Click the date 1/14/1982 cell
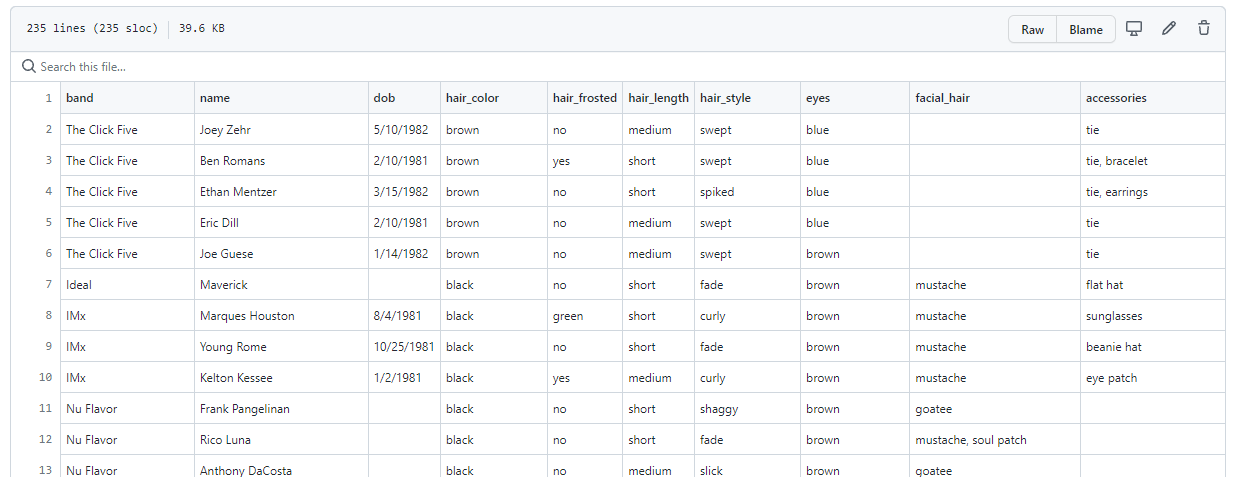This screenshot has height=477, width=1246. pos(404,254)
